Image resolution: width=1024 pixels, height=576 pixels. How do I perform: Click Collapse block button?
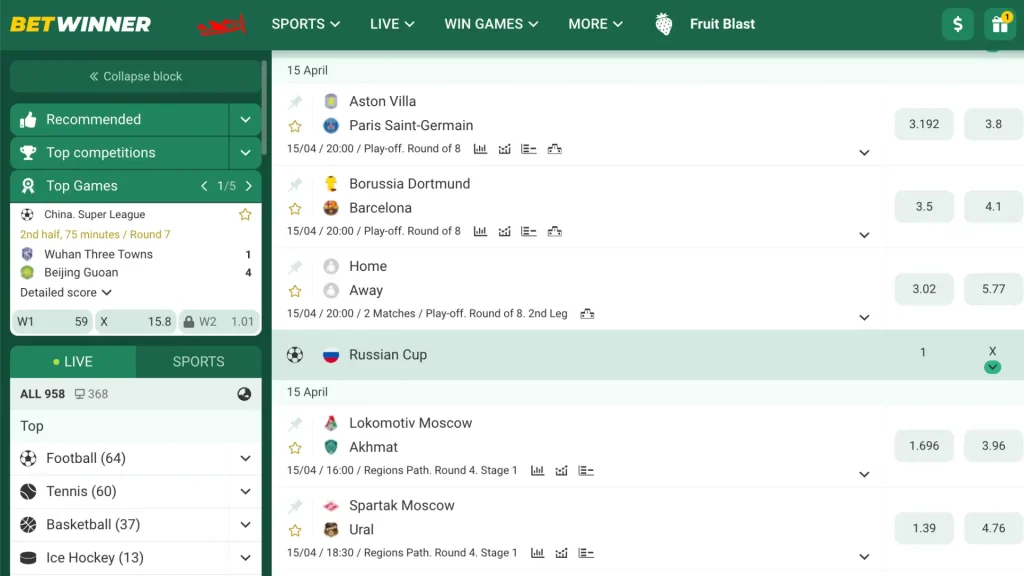pos(135,76)
